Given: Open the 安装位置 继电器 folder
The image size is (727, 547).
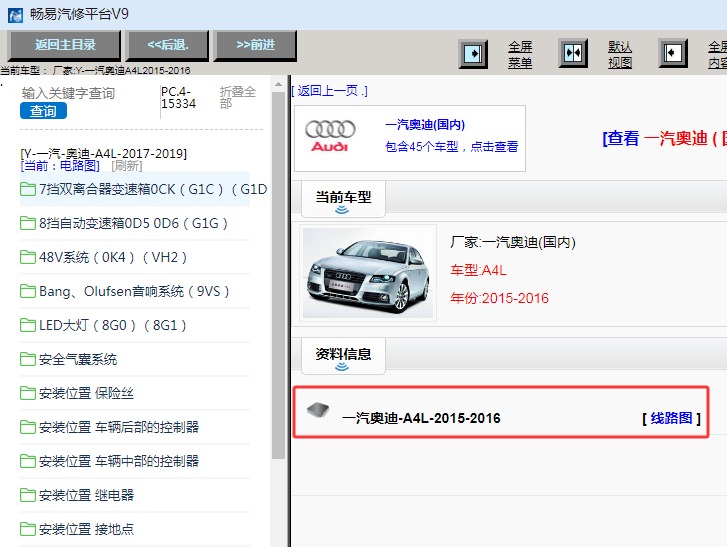Looking at the screenshot, I should 135,495.
